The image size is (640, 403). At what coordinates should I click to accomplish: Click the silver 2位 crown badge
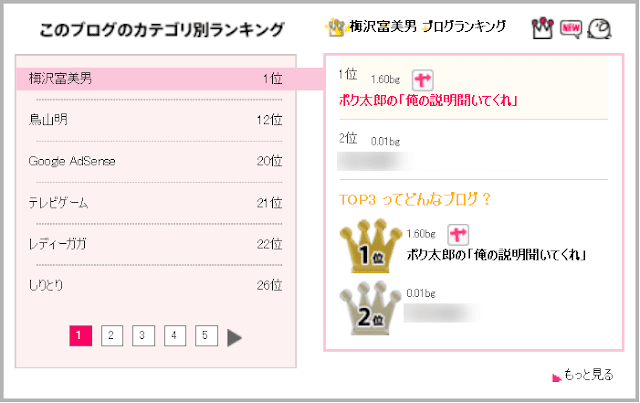(370, 308)
